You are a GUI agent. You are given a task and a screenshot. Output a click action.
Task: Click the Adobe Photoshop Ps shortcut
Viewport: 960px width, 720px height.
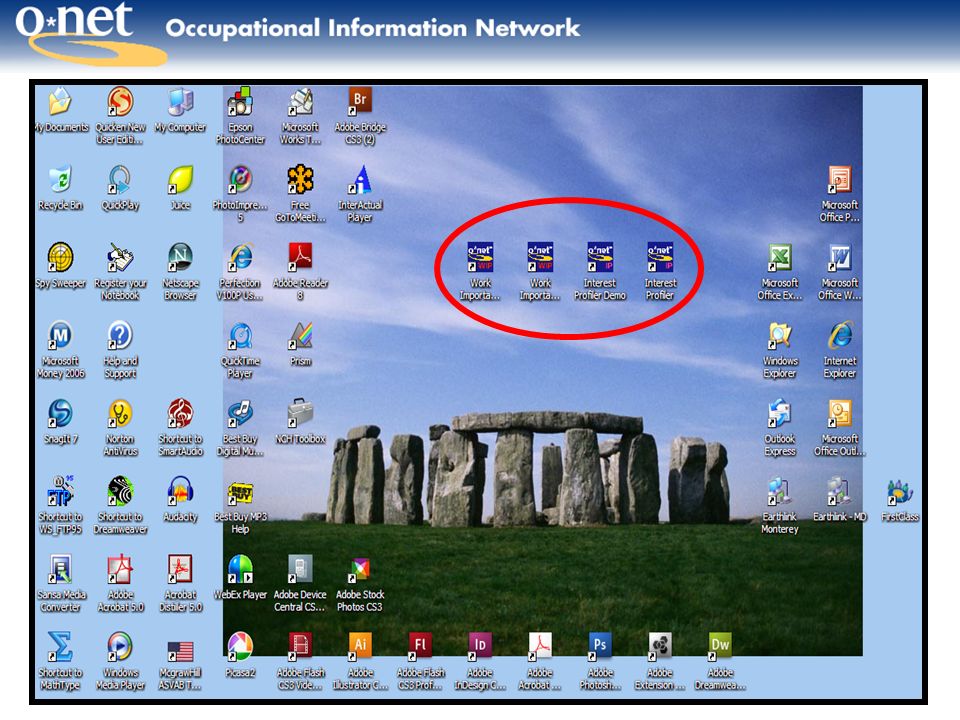point(600,647)
